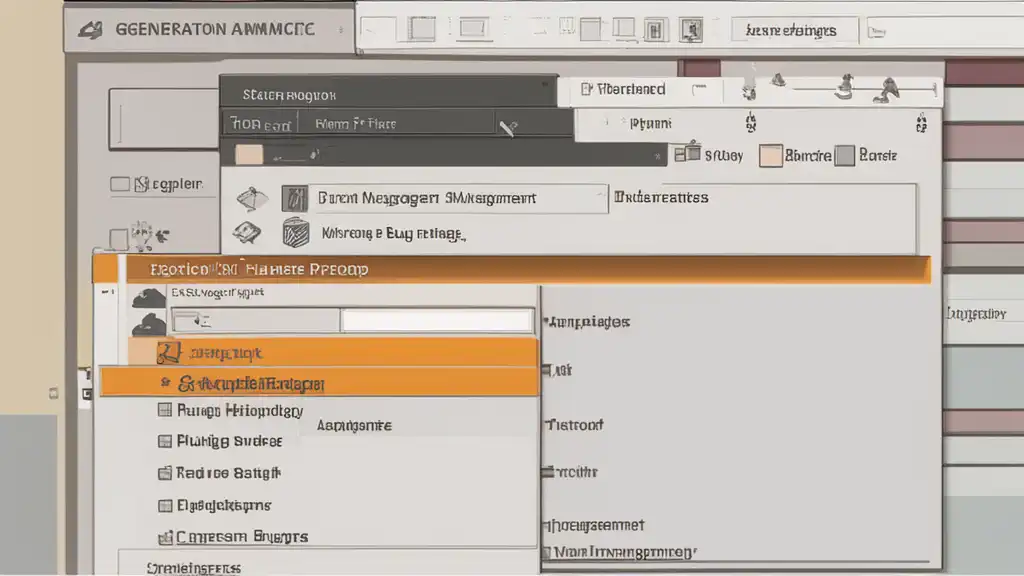The height and width of the screenshot is (576, 1024).
Task: Click the app logo icon beside the window title
Action: [x=91, y=29]
